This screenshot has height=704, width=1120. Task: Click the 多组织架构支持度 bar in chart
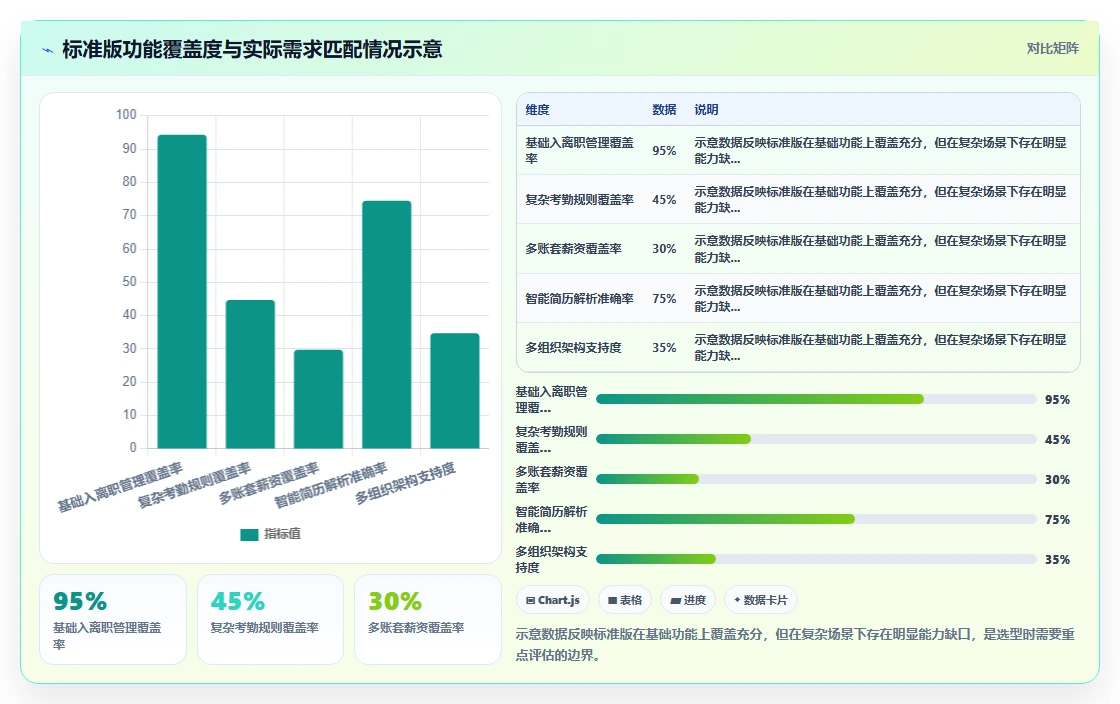pos(455,391)
